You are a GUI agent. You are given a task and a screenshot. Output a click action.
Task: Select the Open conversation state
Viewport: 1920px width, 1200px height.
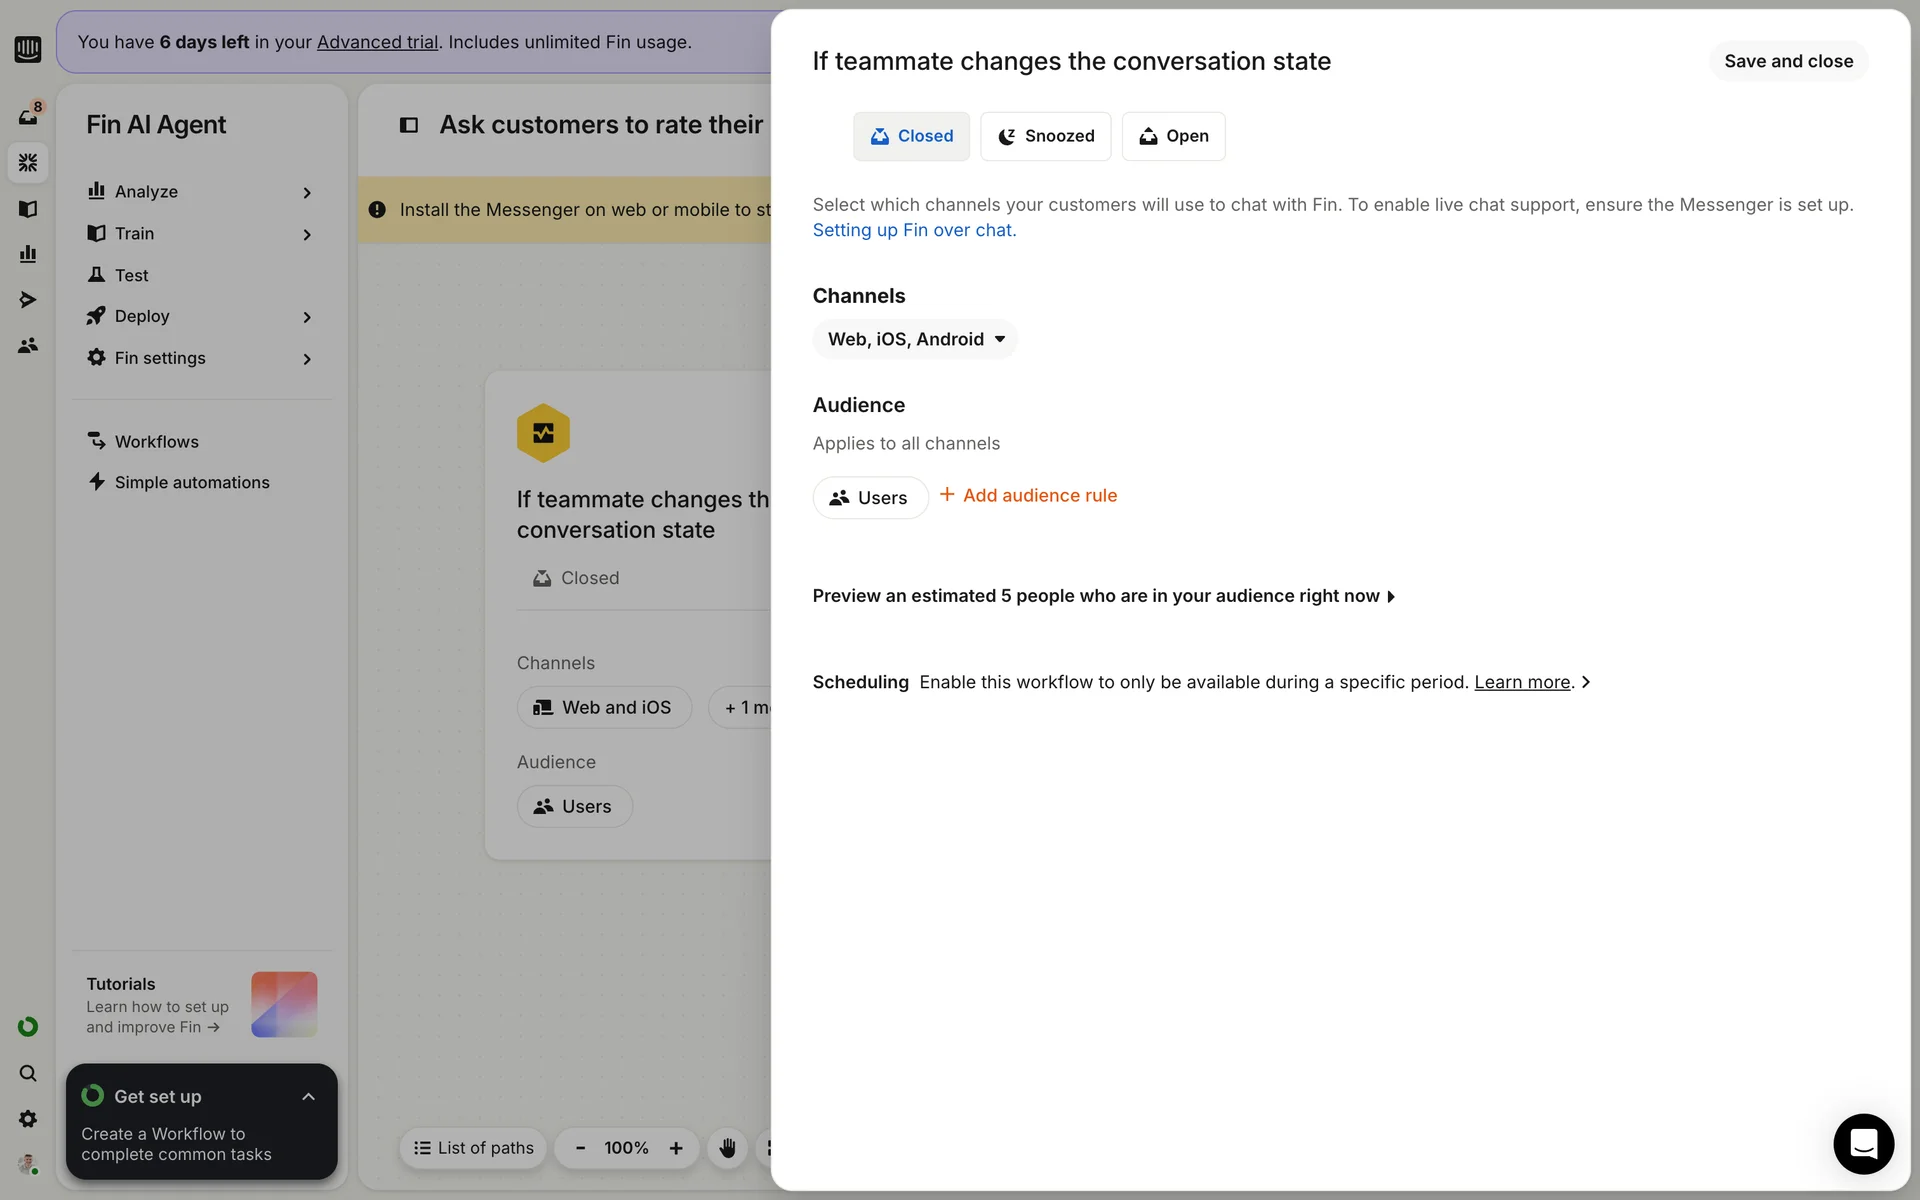(x=1173, y=136)
